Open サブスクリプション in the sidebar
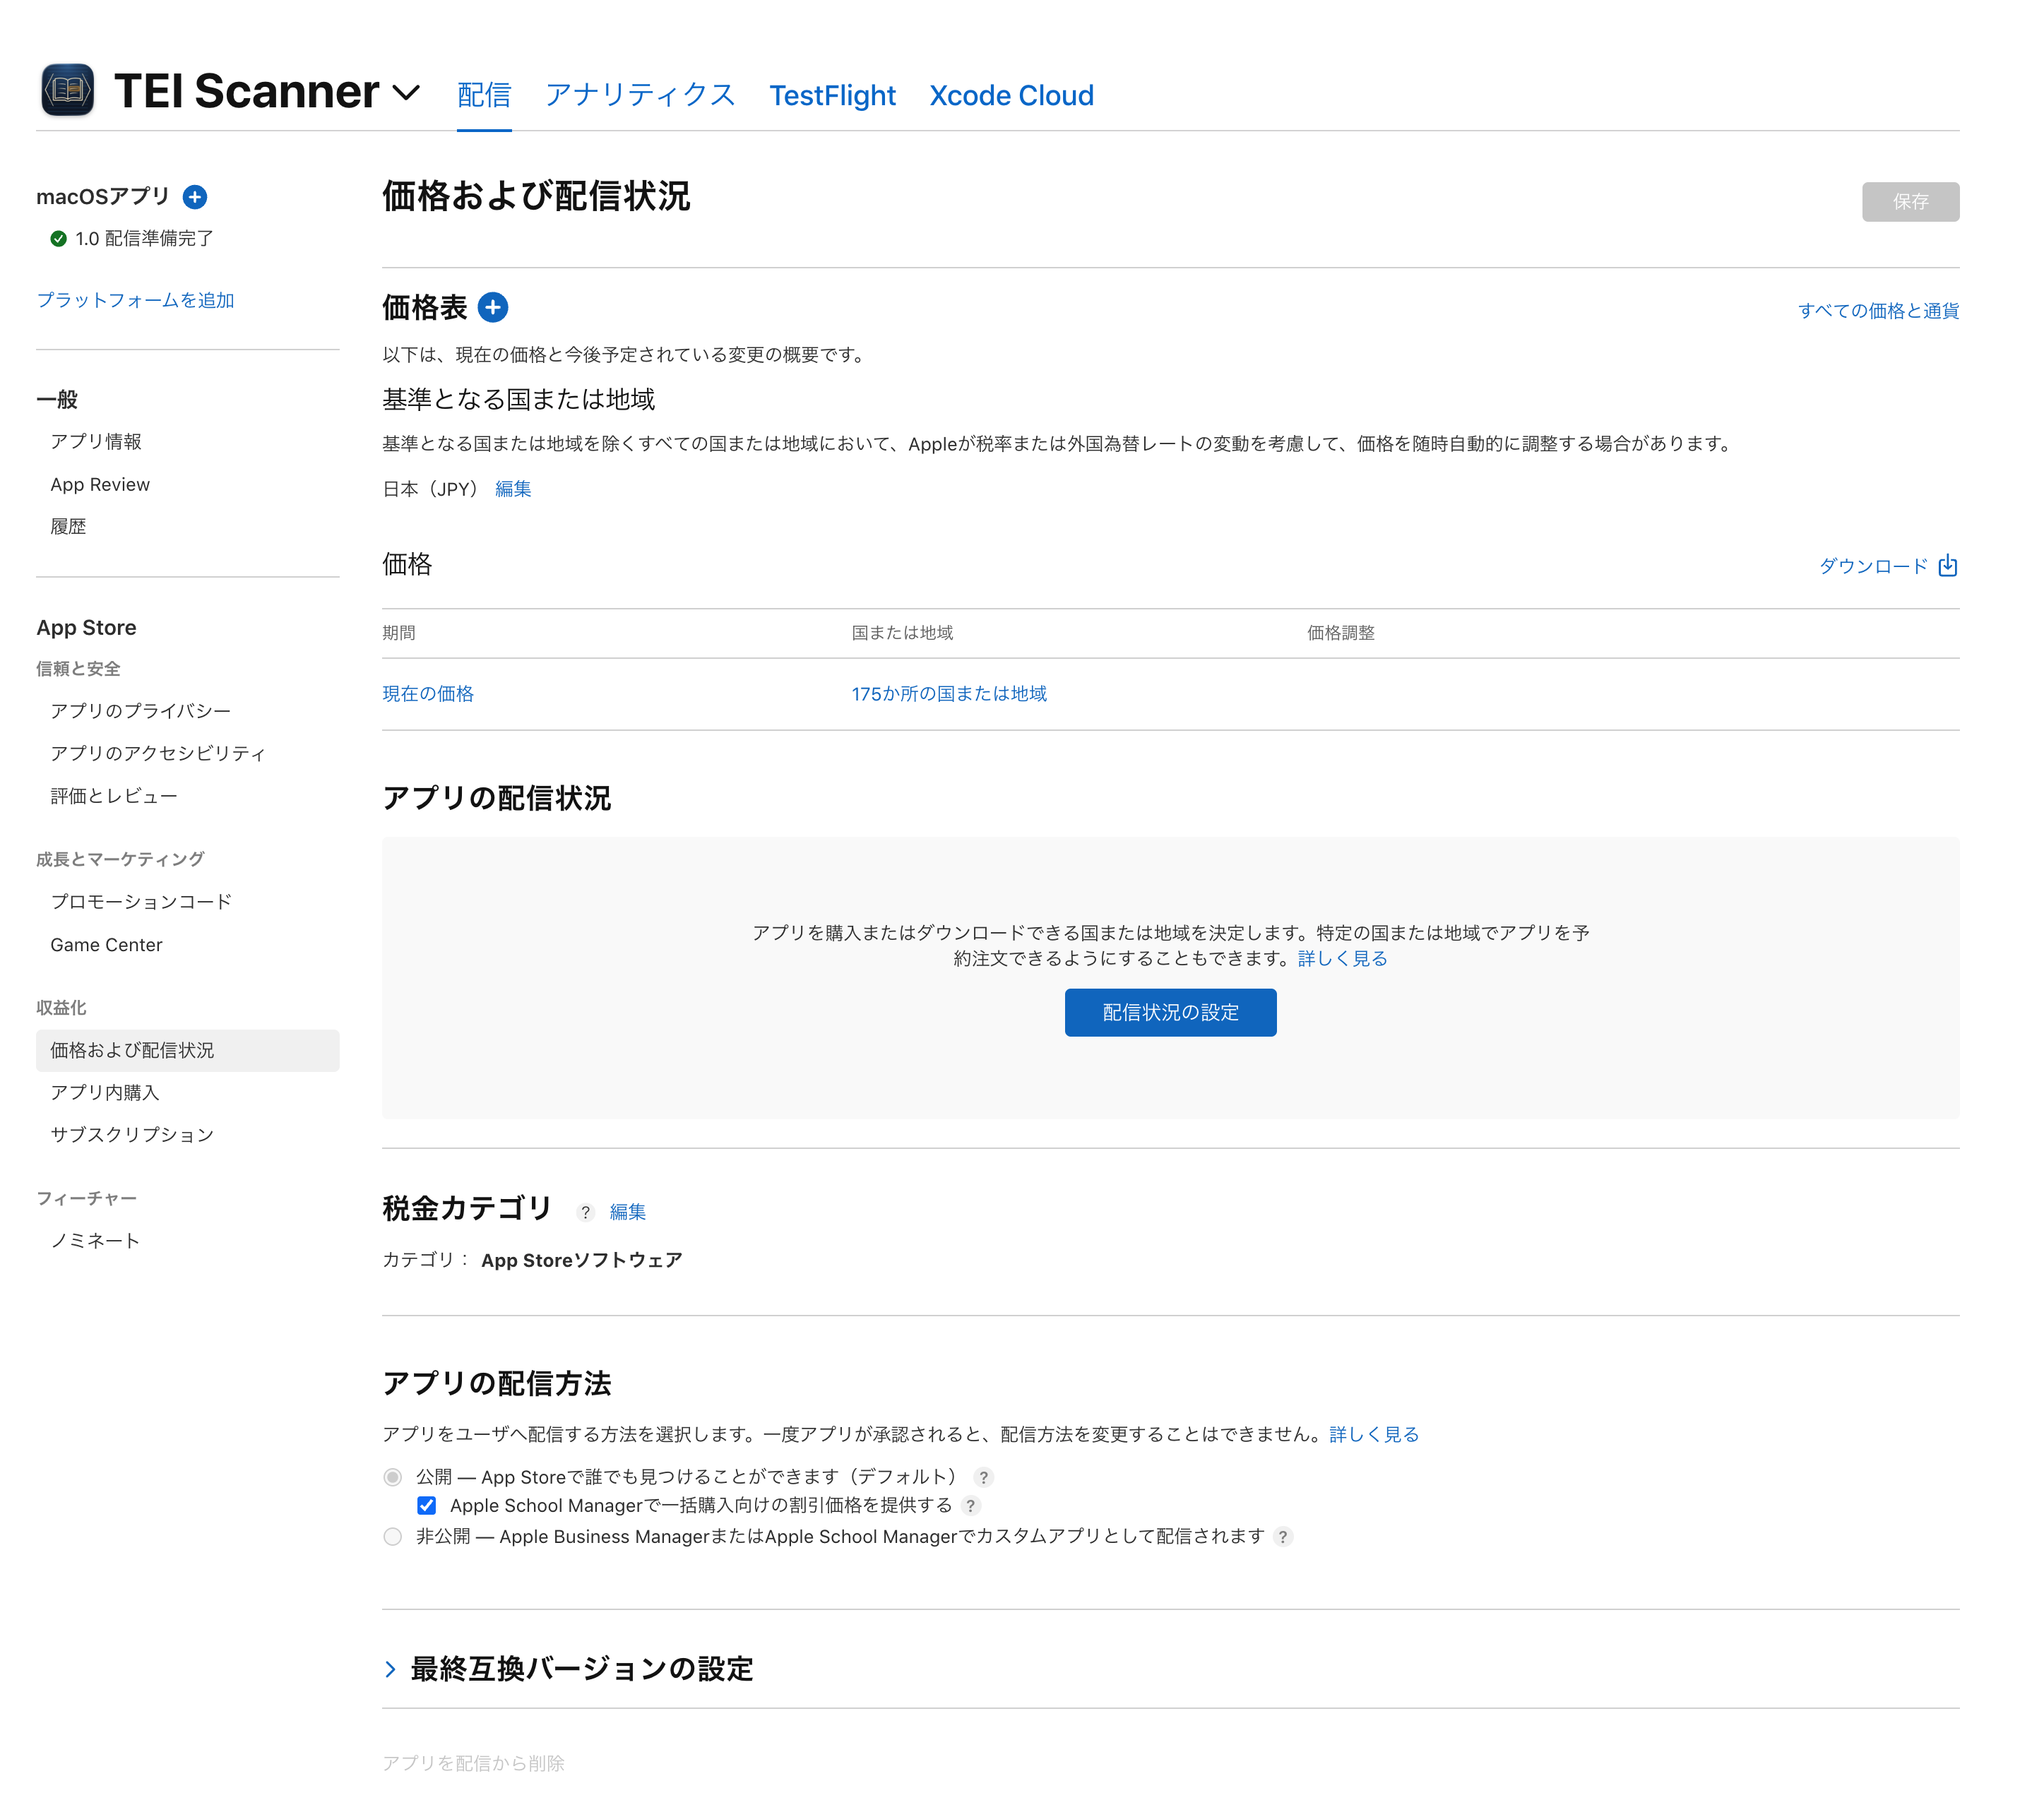The width and height of the screenshot is (2044, 1812). [x=132, y=1135]
